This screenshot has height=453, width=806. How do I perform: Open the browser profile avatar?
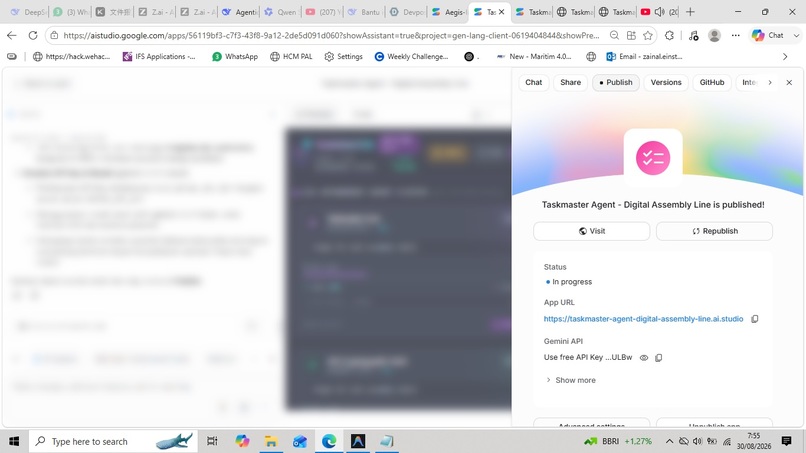pos(715,35)
